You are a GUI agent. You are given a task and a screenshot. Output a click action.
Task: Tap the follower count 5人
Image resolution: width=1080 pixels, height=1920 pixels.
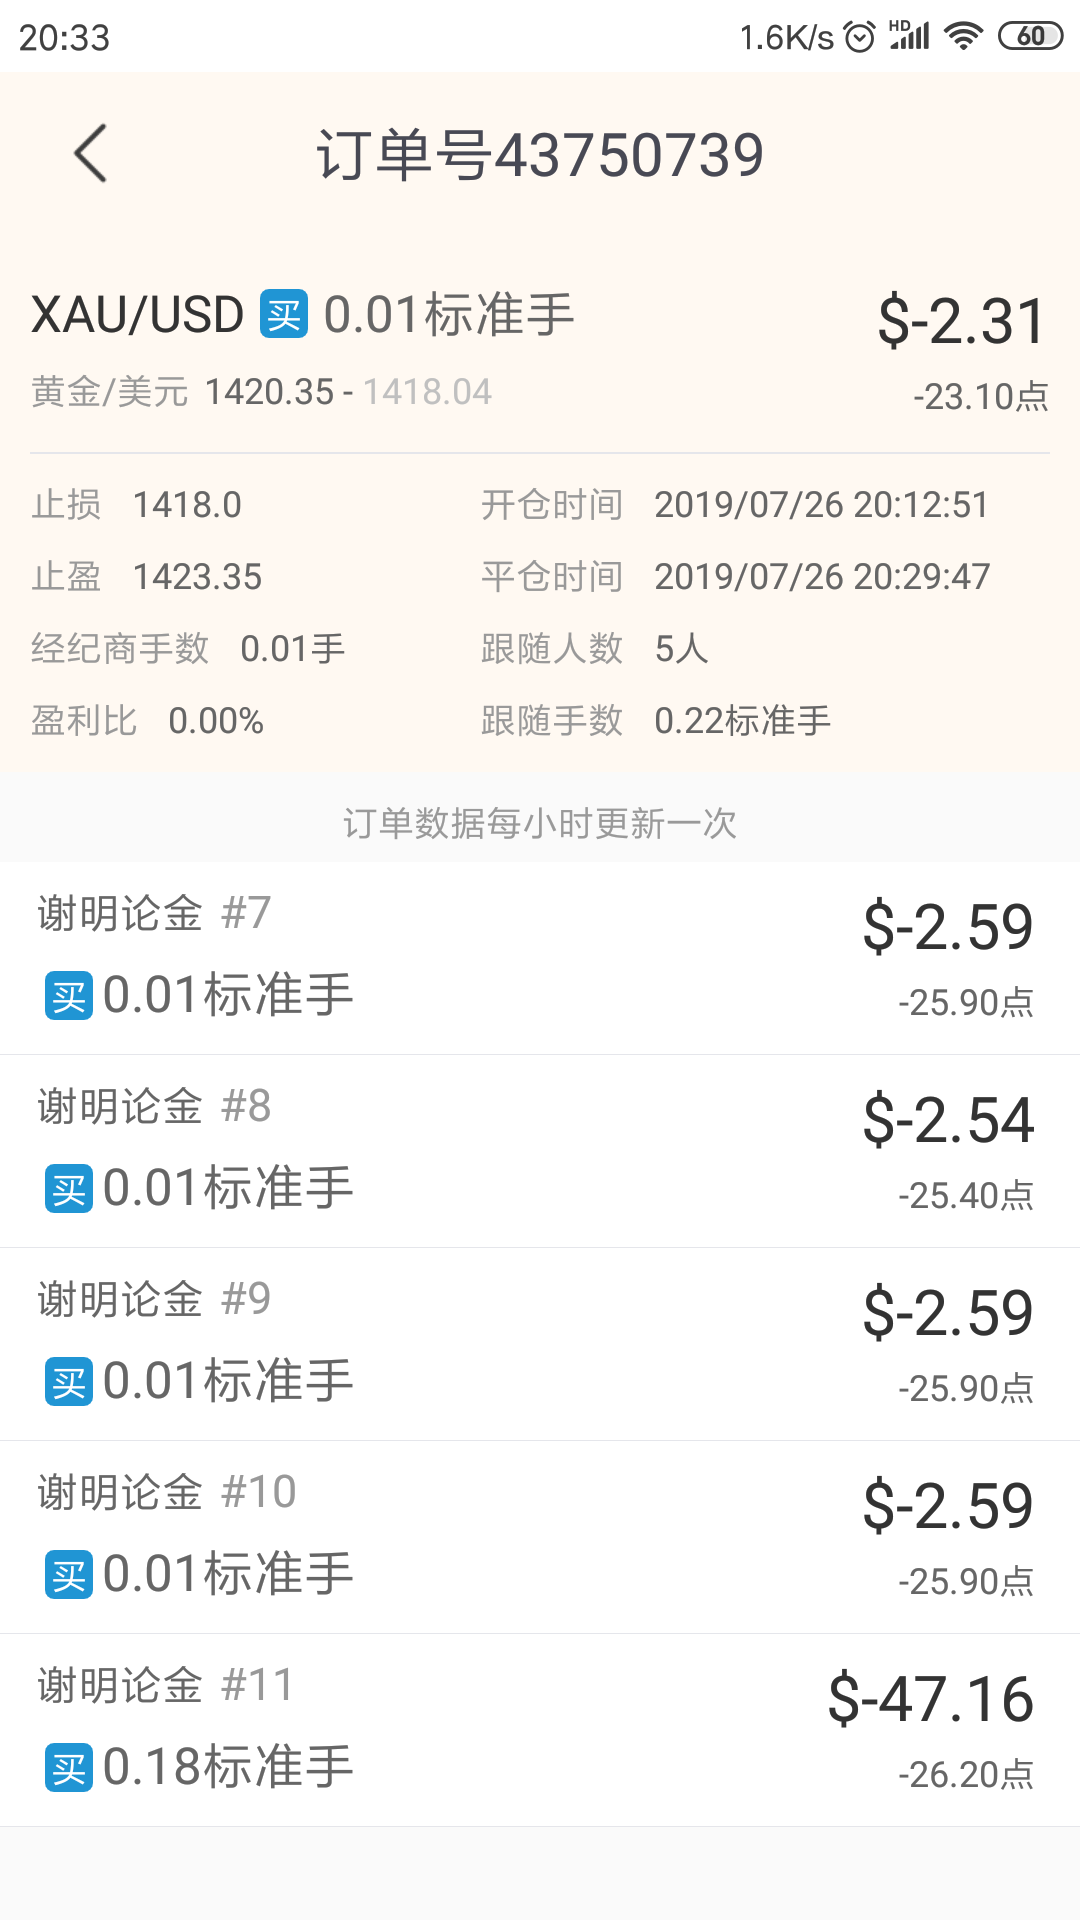point(681,649)
